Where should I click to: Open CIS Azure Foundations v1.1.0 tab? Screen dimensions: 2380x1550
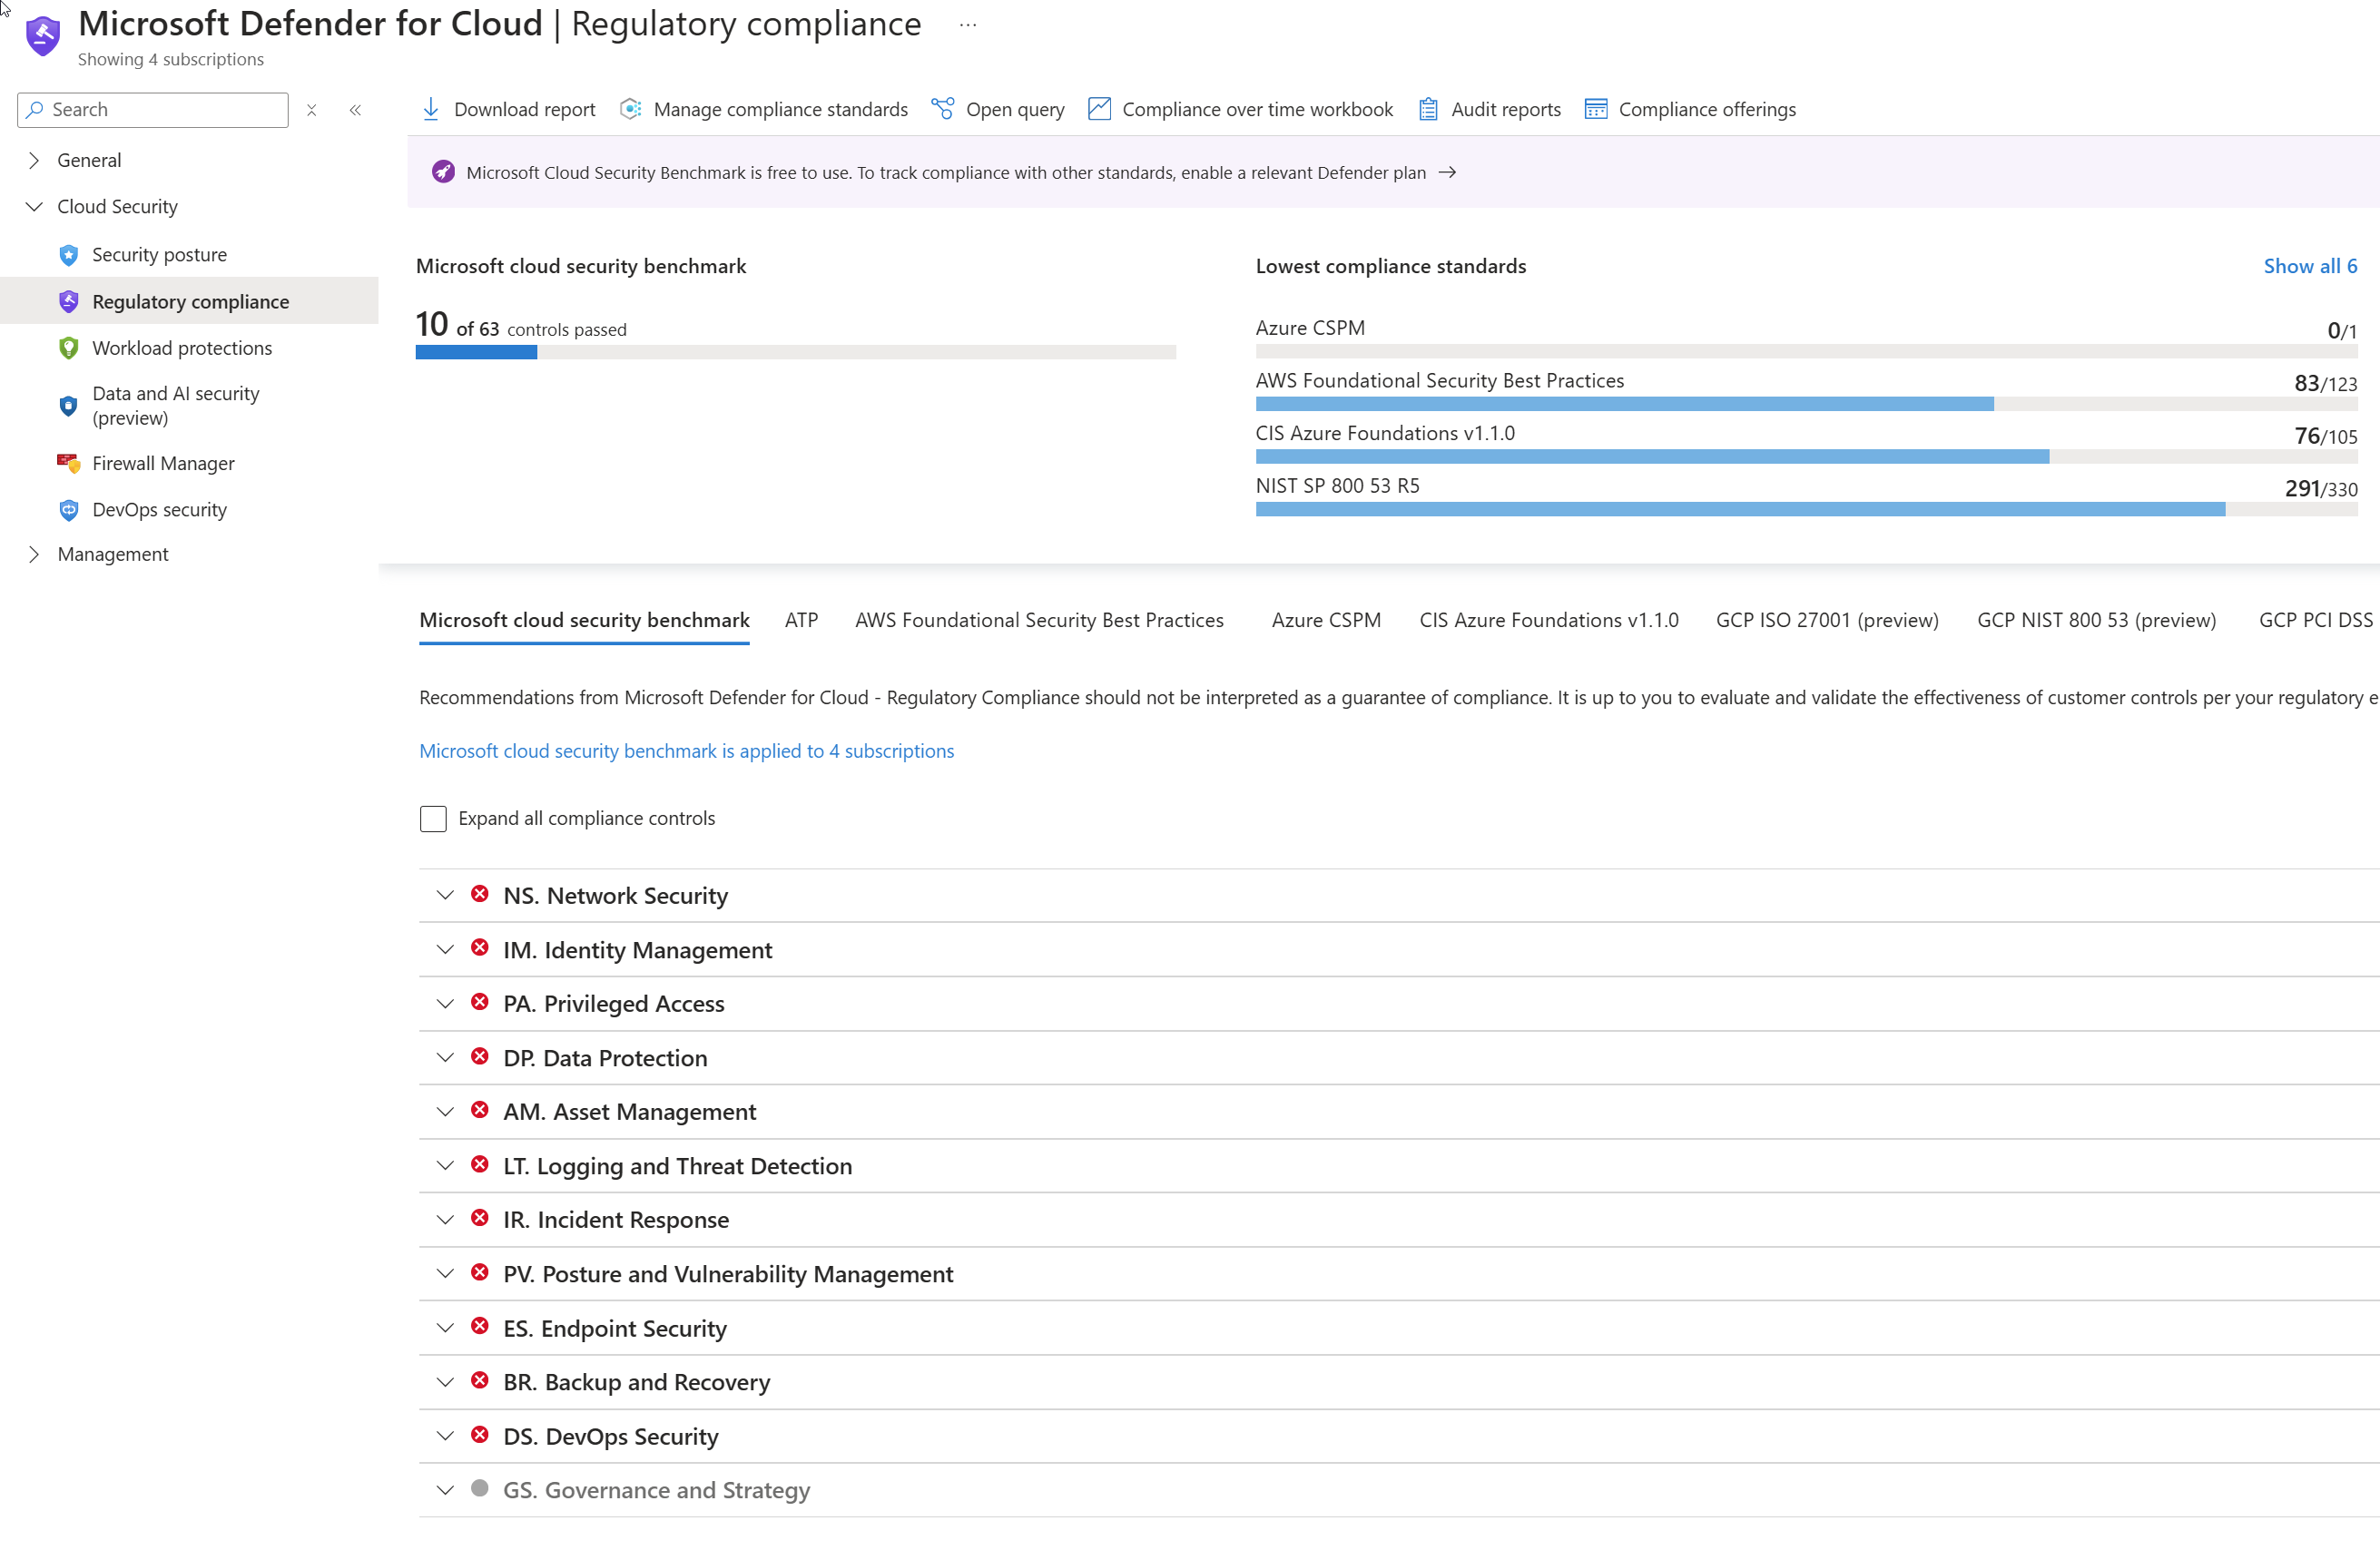pyautogui.click(x=1548, y=620)
